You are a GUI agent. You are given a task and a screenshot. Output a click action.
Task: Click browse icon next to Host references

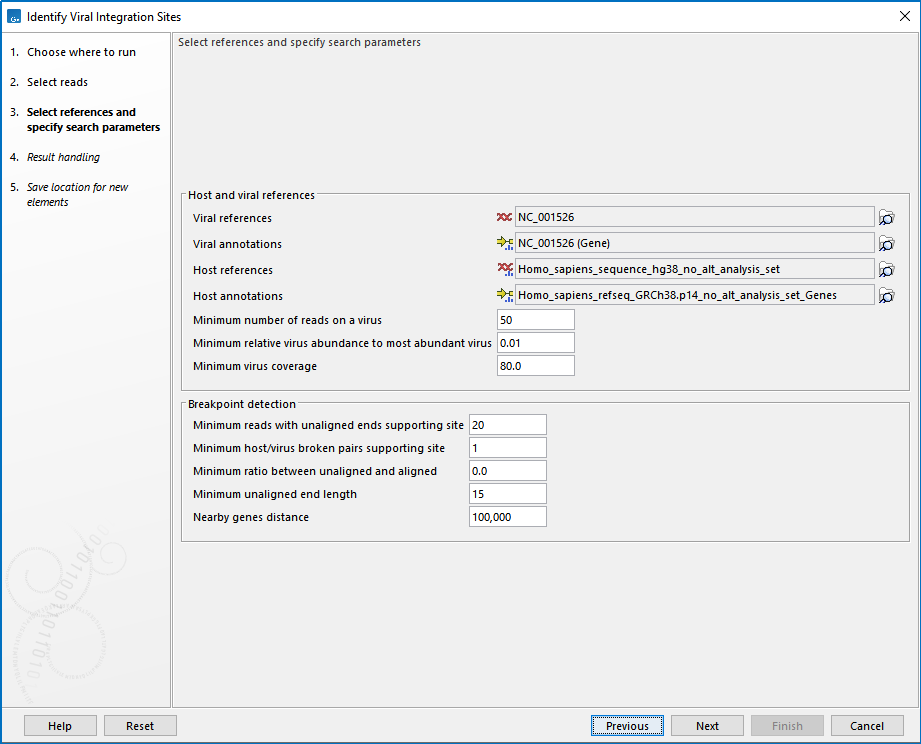point(886,270)
